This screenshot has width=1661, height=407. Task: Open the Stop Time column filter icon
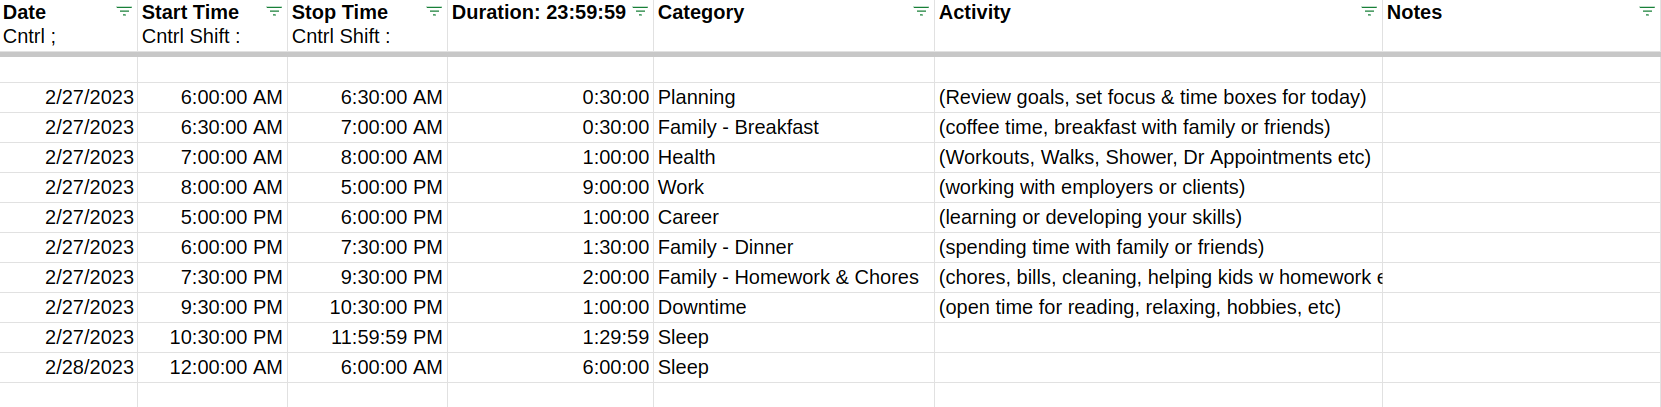point(434,12)
